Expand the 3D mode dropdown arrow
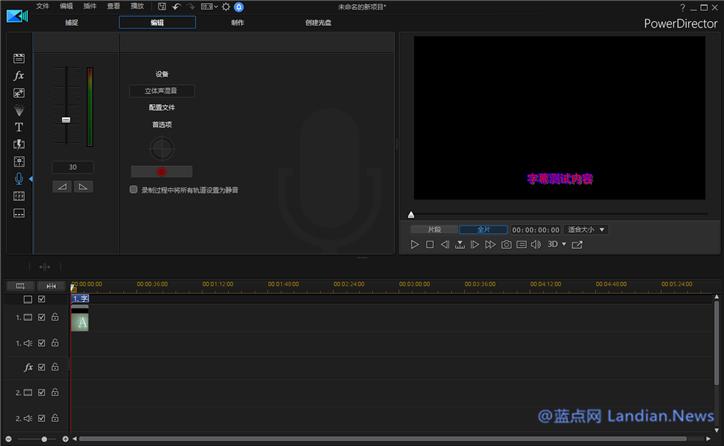724x446 pixels. point(564,244)
